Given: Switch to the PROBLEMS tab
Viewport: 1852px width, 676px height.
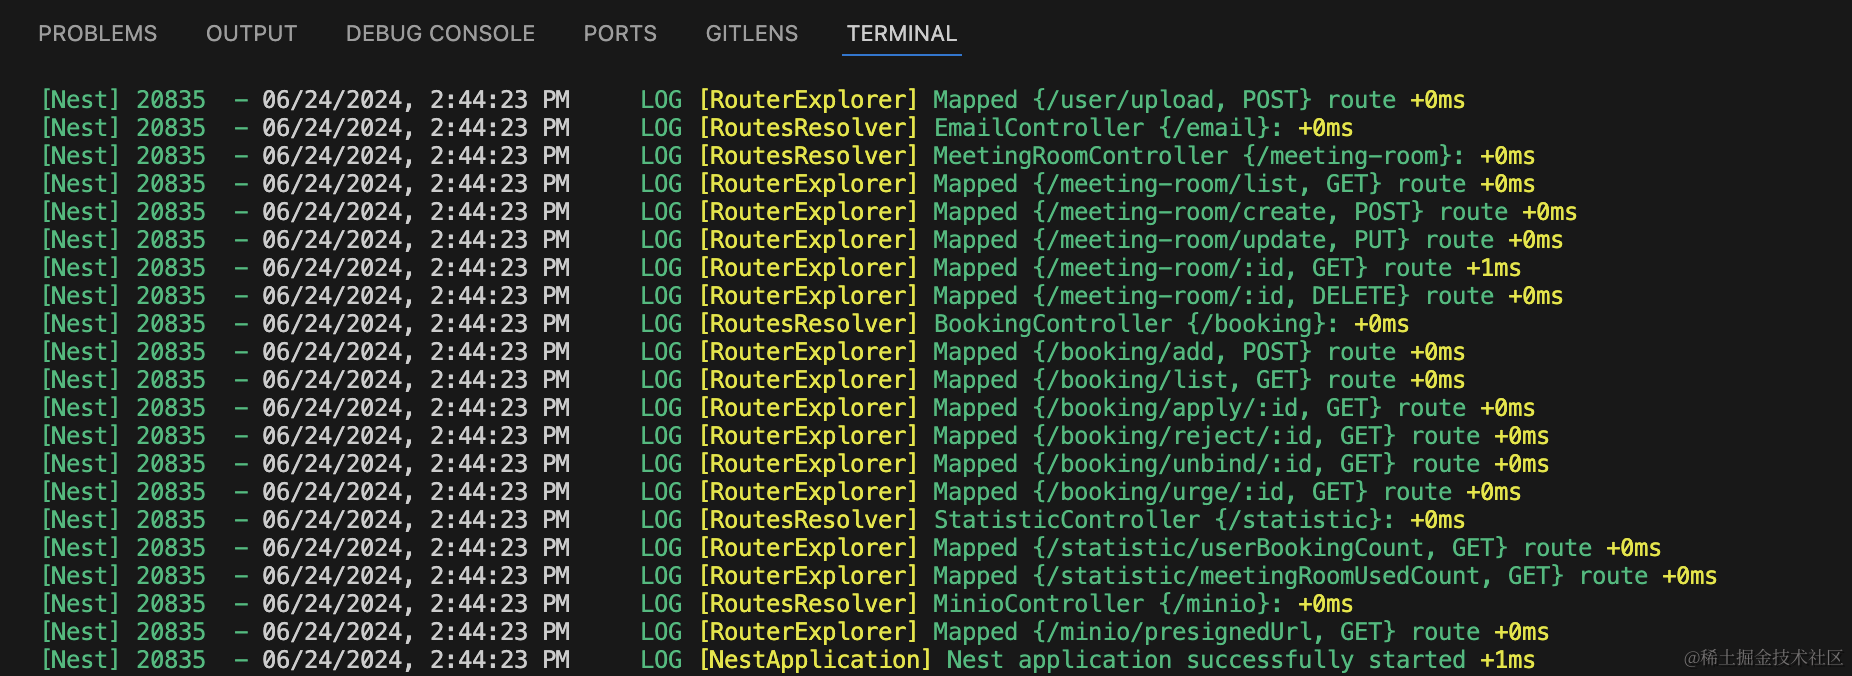Looking at the screenshot, I should 97,34.
